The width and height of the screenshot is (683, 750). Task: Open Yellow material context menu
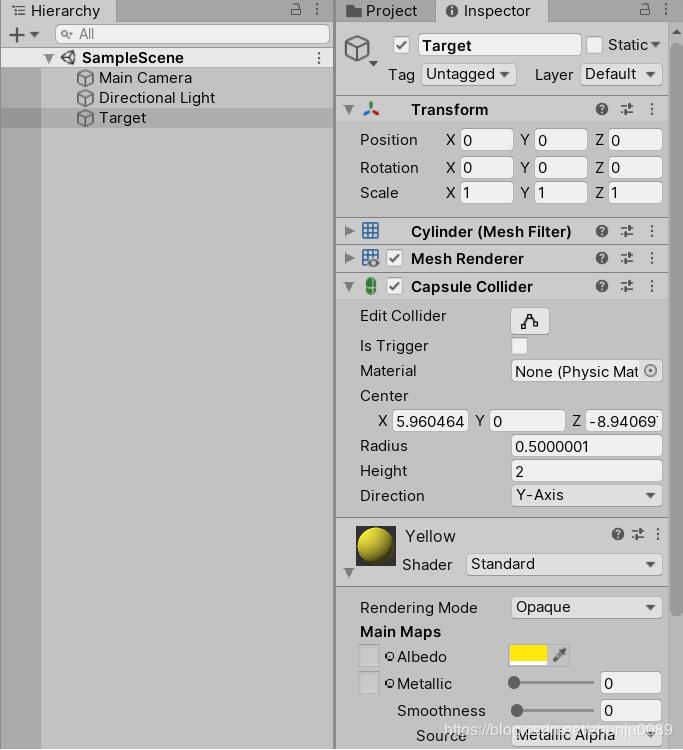tap(658, 534)
